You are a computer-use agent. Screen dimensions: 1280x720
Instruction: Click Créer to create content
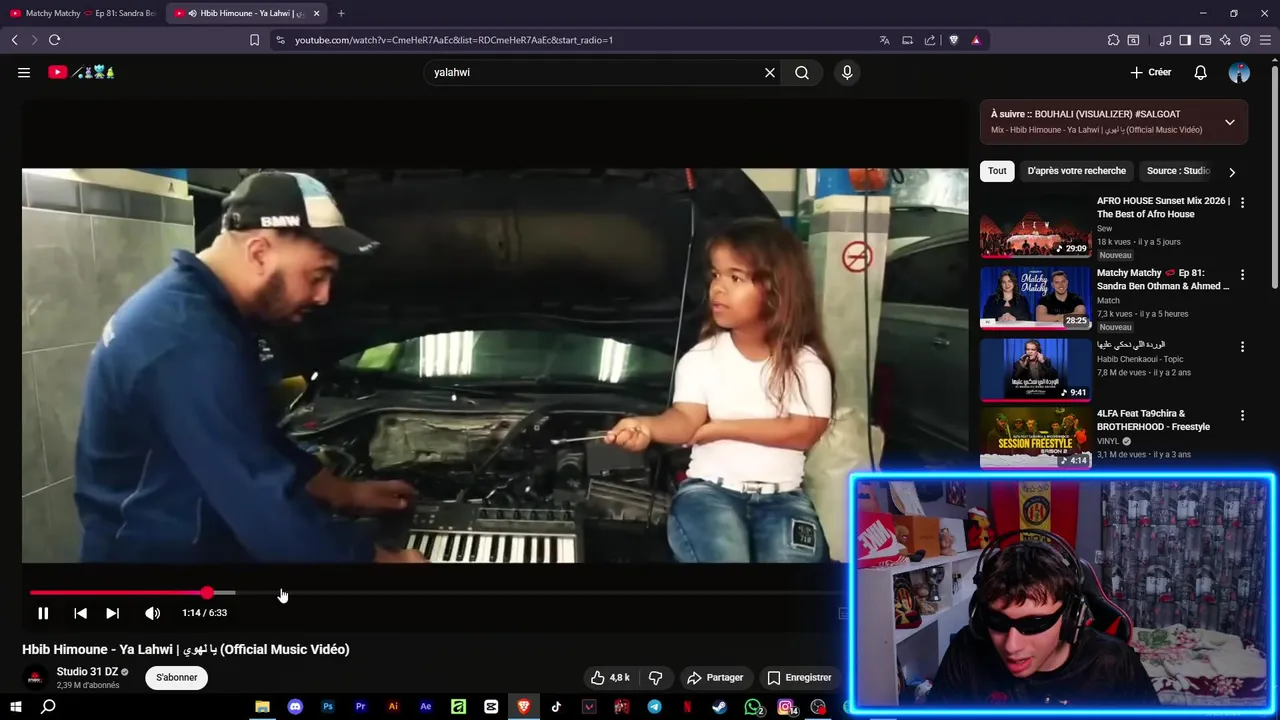pos(1150,72)
